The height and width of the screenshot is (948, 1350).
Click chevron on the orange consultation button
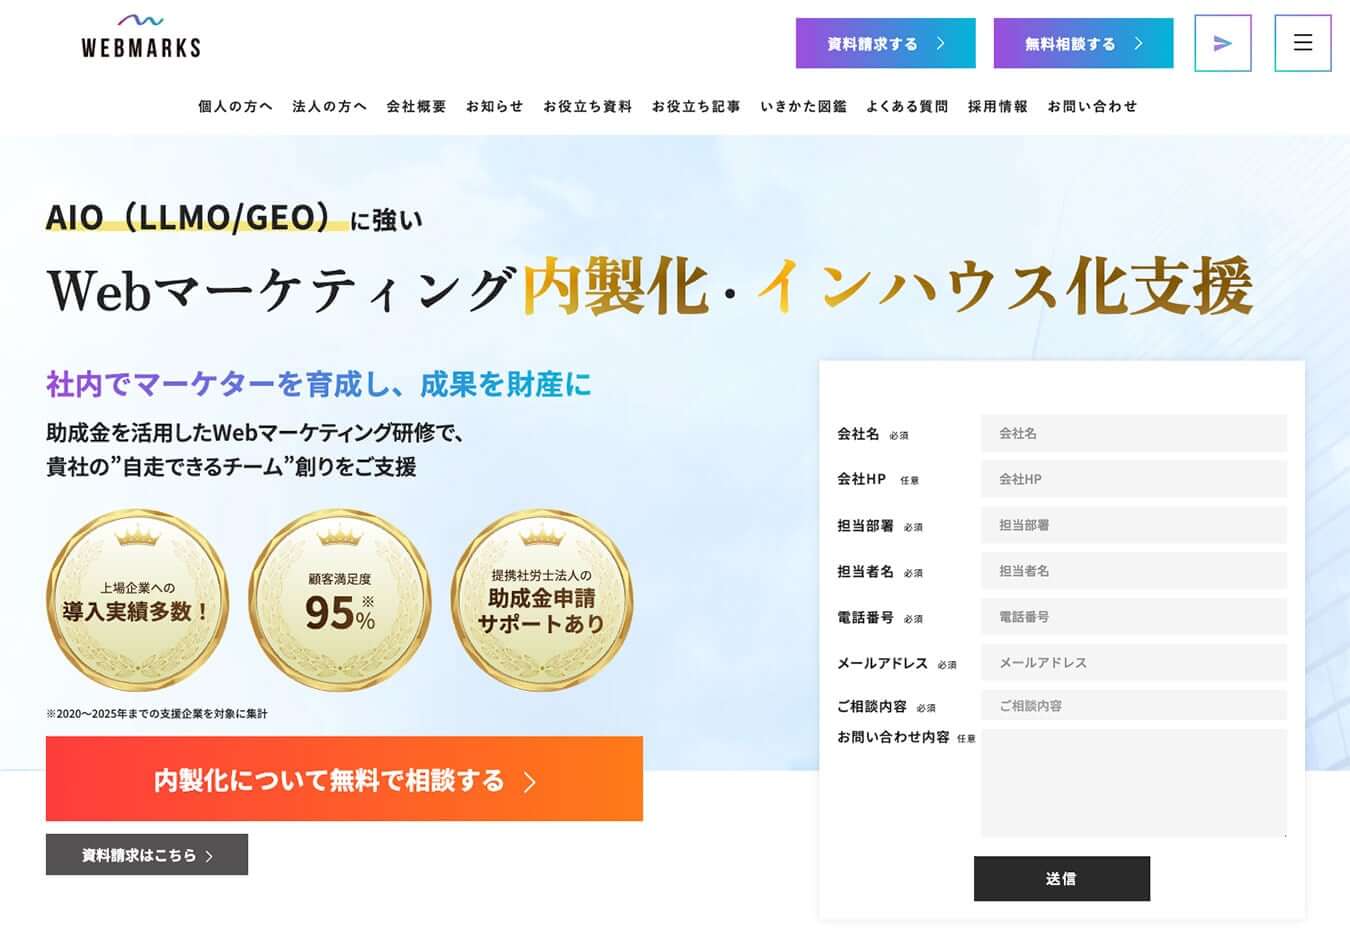(530, 782)
